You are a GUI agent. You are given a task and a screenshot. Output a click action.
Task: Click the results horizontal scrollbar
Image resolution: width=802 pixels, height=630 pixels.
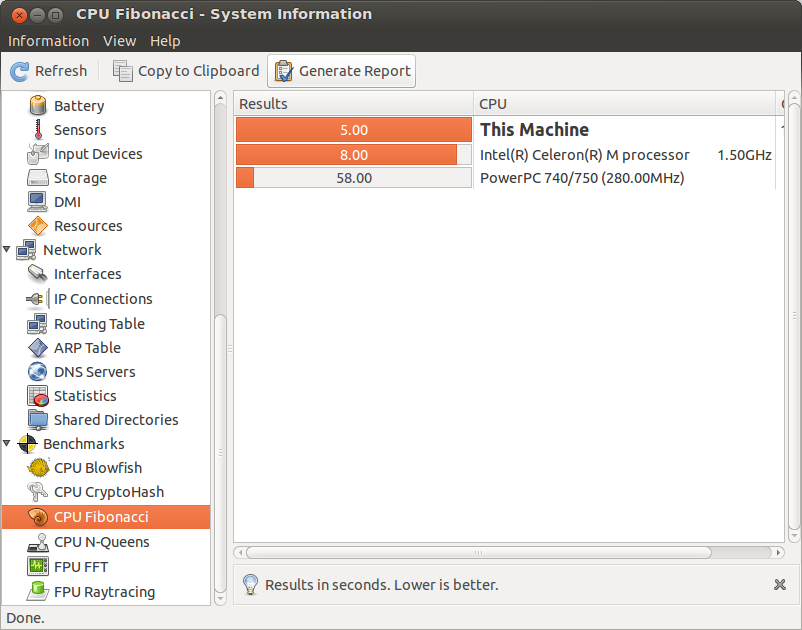[478, 553]
